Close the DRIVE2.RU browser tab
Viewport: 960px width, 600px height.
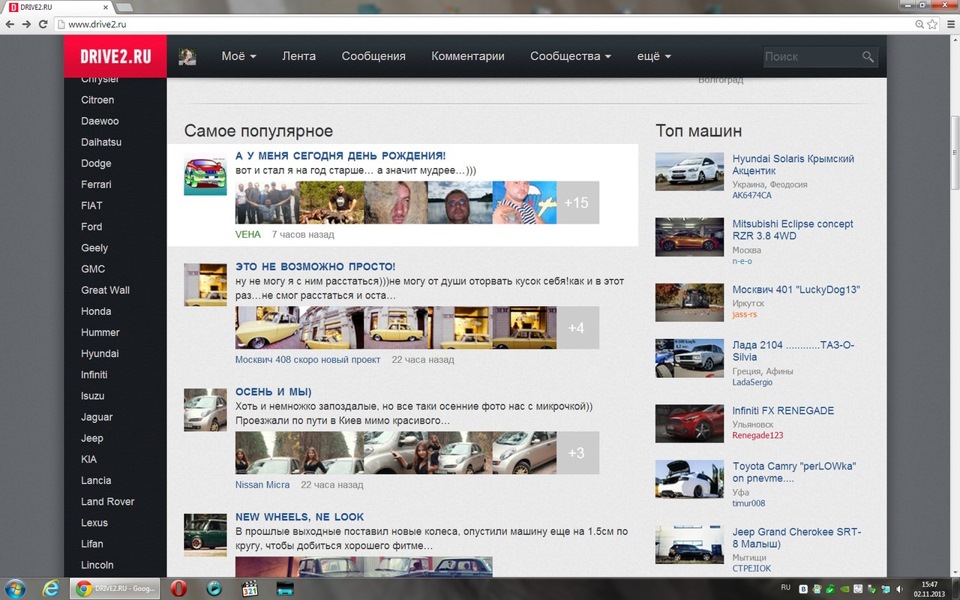[105, 7]
